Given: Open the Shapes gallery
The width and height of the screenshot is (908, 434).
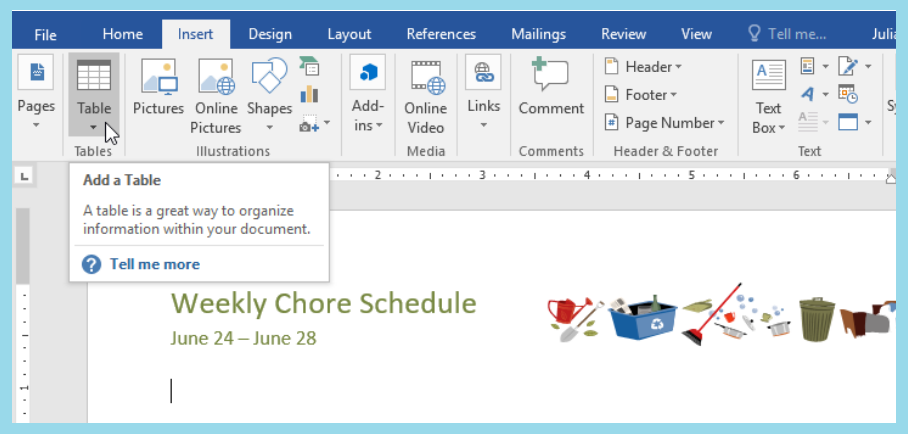Looking at the screenshot, I should pyautogui.click(x=269, y=94).
